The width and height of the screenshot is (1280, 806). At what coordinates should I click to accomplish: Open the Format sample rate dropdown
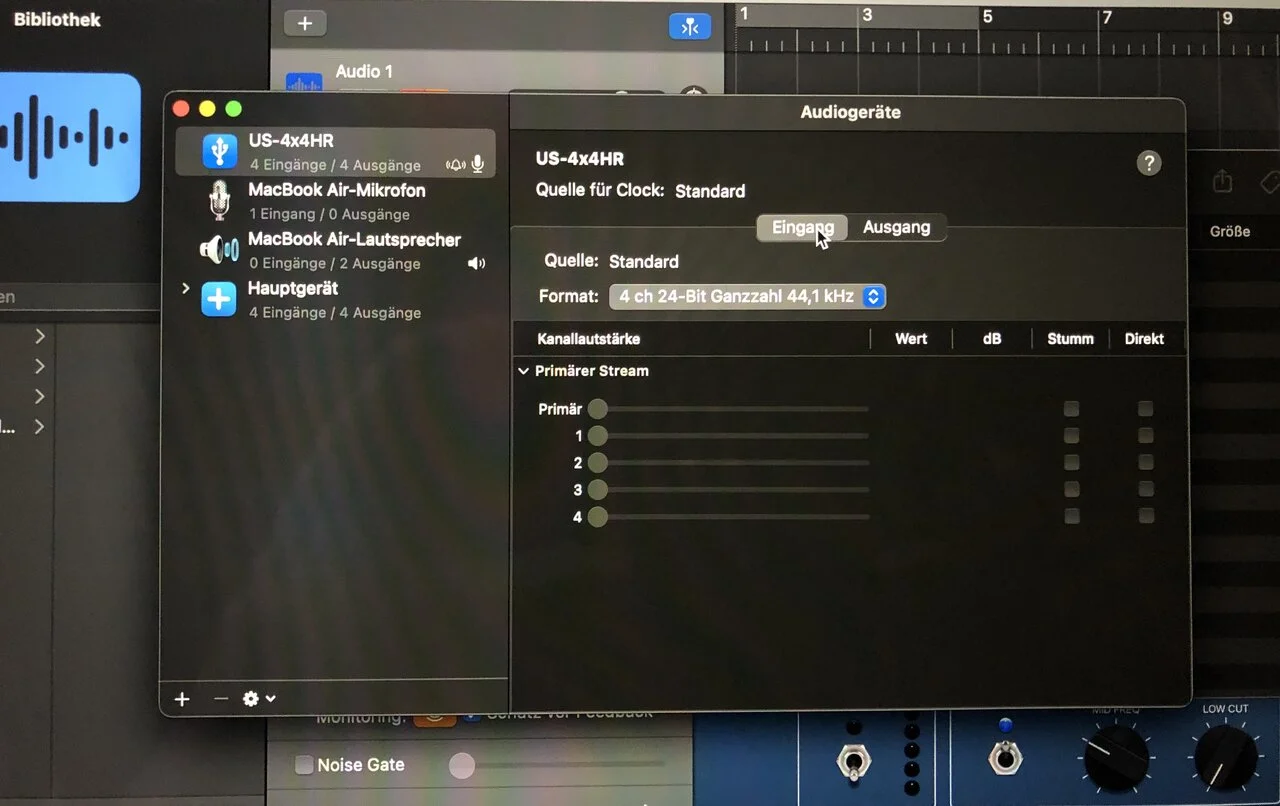pyautogui.click(x=747, y=297)
